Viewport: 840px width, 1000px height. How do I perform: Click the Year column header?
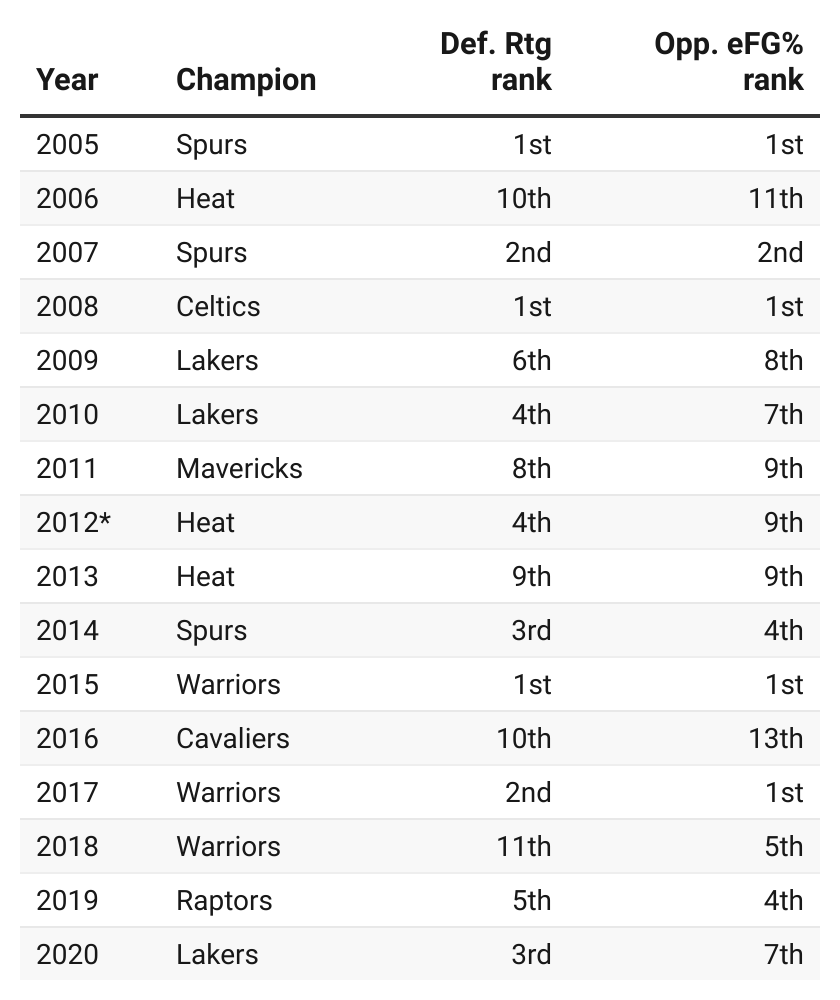[x=67, y=80]
